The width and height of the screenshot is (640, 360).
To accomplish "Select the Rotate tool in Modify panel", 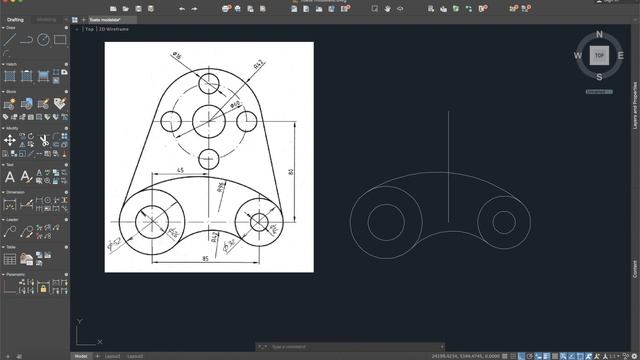I will coord(31,136).
